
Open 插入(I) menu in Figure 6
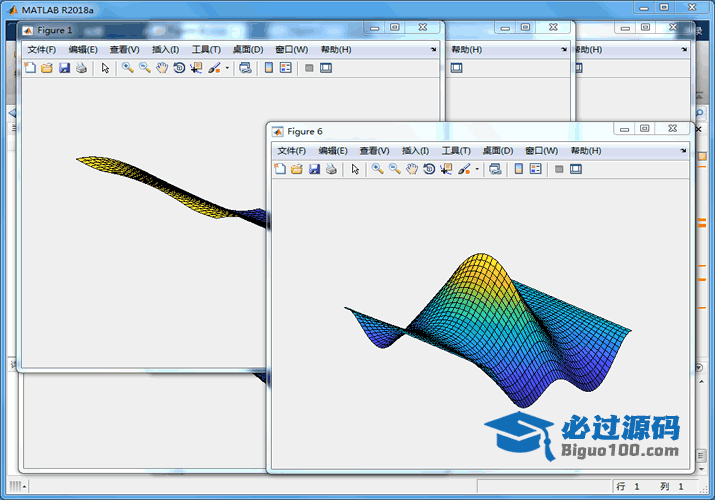point(415,151)
